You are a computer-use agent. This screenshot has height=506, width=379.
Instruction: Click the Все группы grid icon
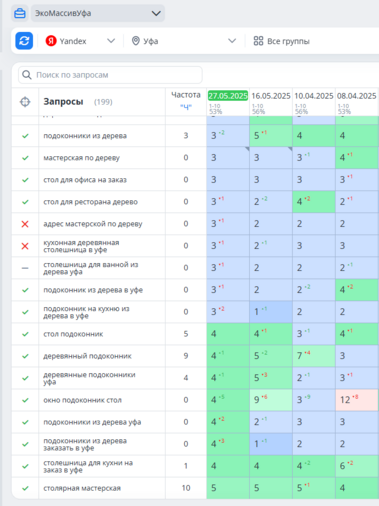click(258, 41)
